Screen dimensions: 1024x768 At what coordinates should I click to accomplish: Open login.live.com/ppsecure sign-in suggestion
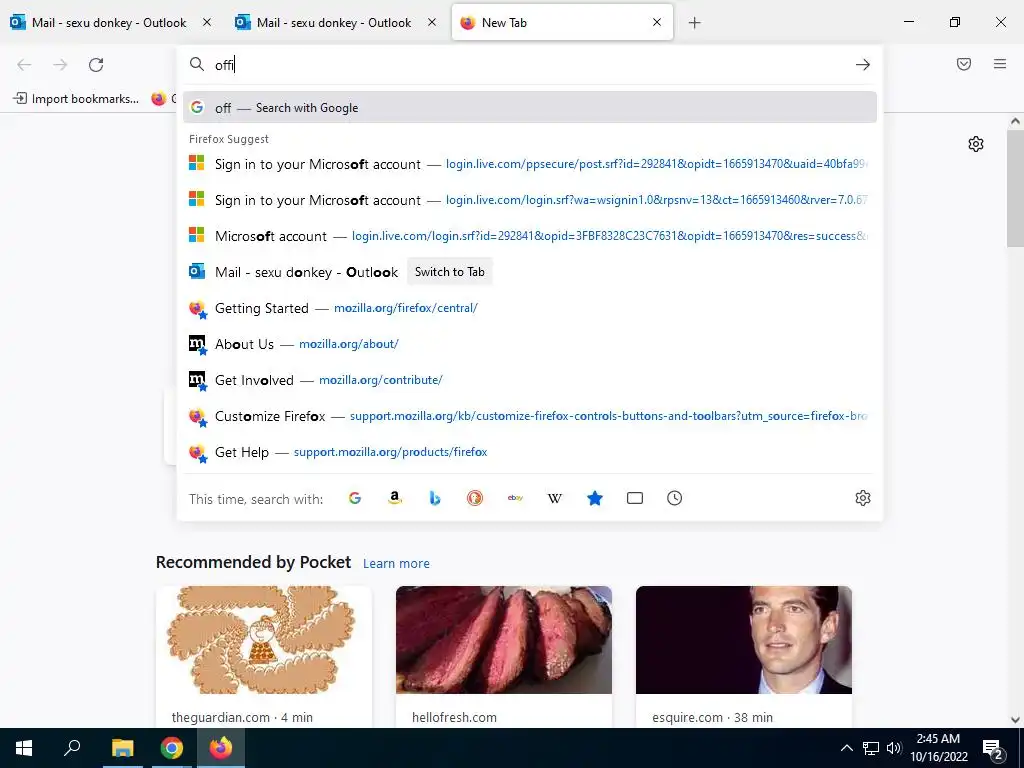pyautogui.click(x=530, y=164)
